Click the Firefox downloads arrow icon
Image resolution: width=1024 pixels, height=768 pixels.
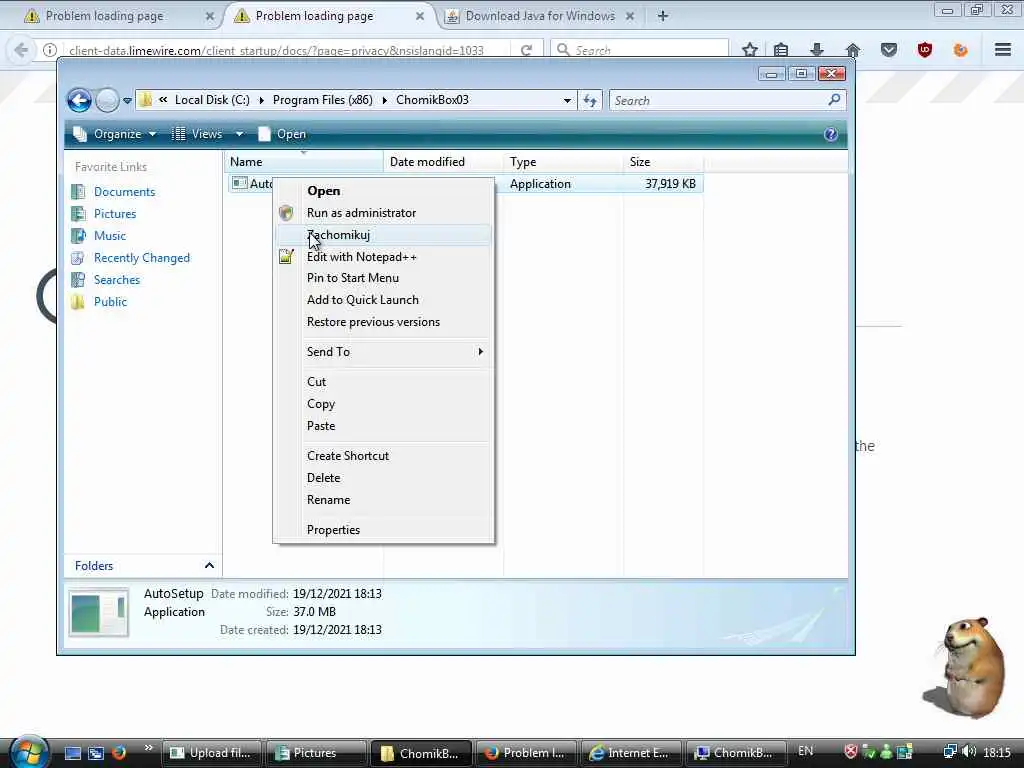817,50
